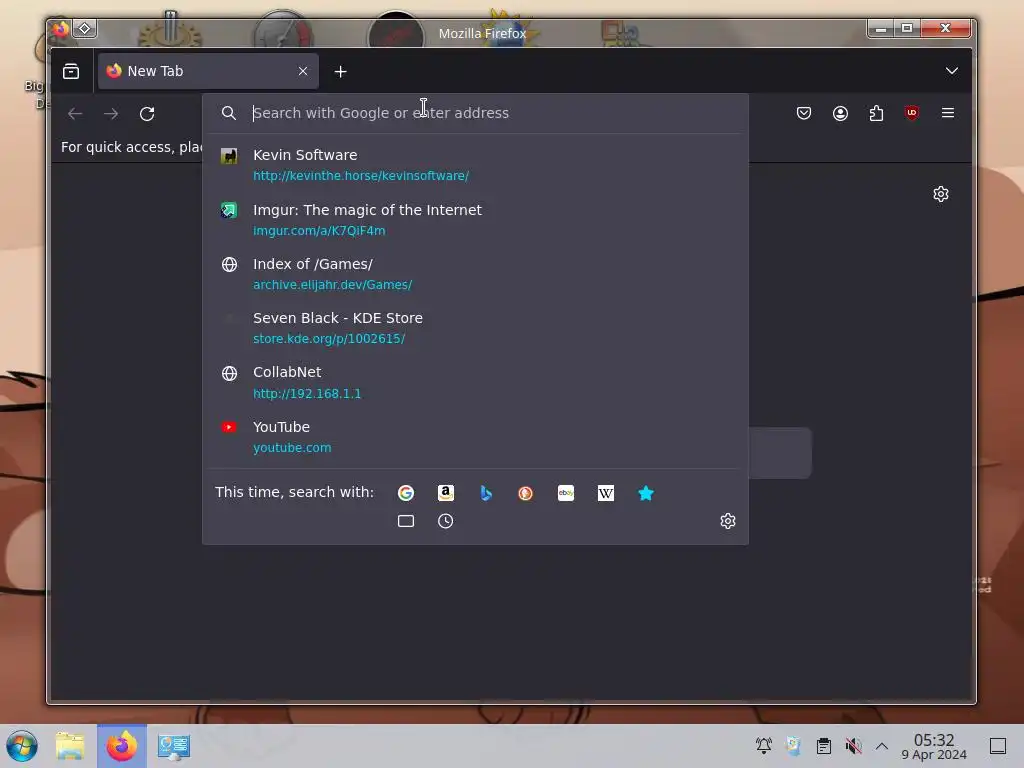This screenshot has width=1024, height=768.
Task: Open the Firefox View icon in tab bar
Action: [x=71, y=71]
